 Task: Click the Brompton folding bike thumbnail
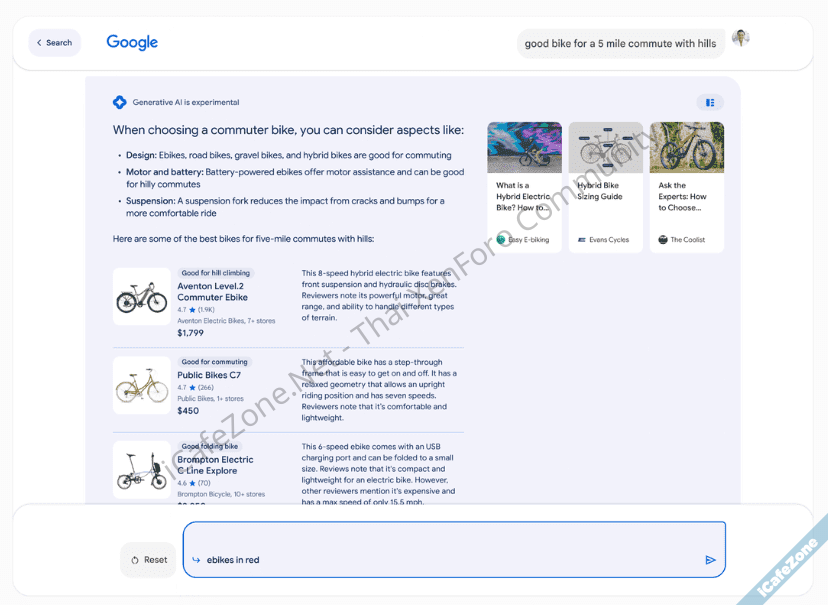141,470
